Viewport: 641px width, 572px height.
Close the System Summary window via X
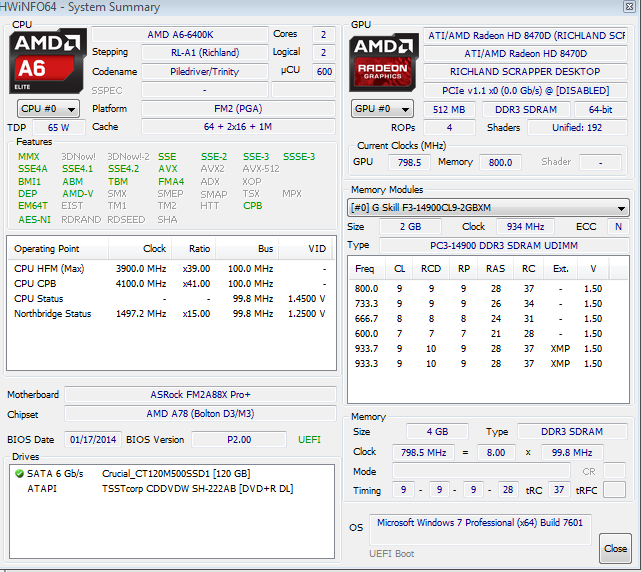(x=629, y=7)
